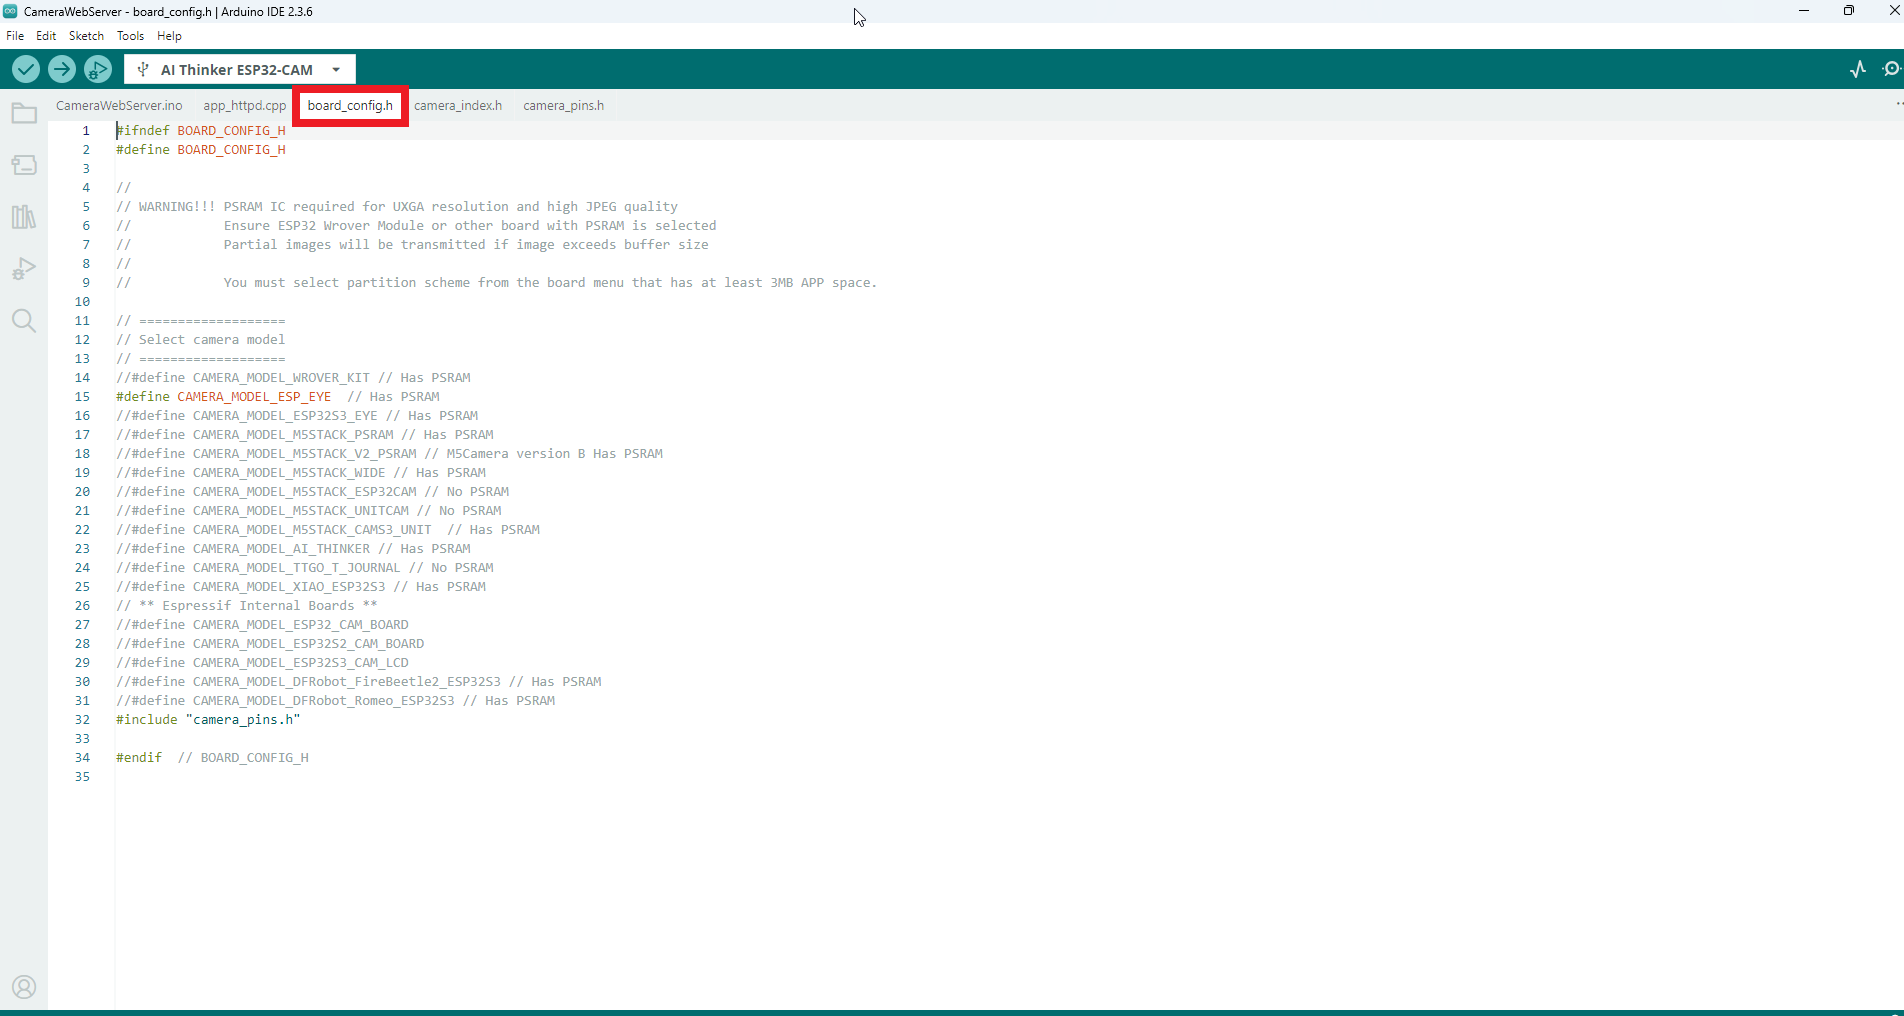Click the Upload arrow icon
The height and width of the screenshot is (1016, 1904).
coord(62,69)
